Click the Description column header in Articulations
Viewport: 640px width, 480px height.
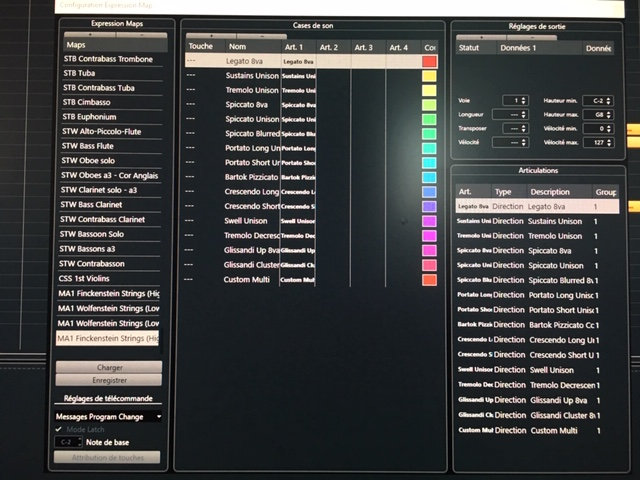point(559,192)
